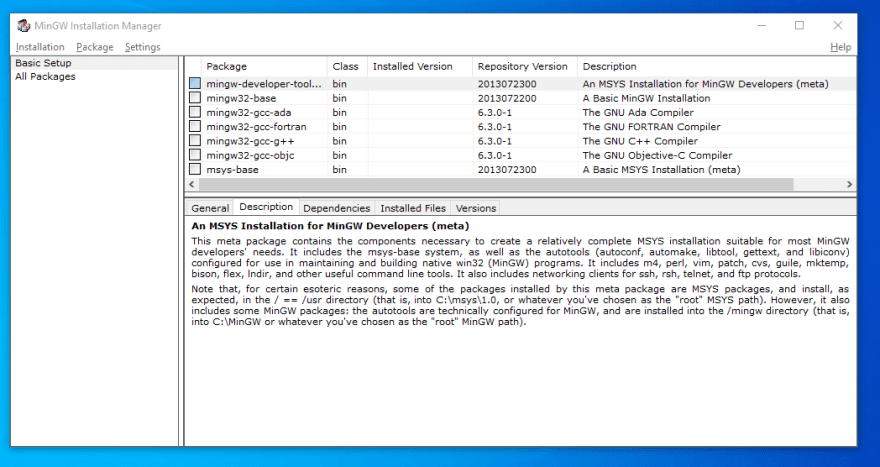Click 'The GNU Objective-C Compiler' description
The height and width of the screenshot is (467, 880).
pyautogui.click(x=657, y=155)
